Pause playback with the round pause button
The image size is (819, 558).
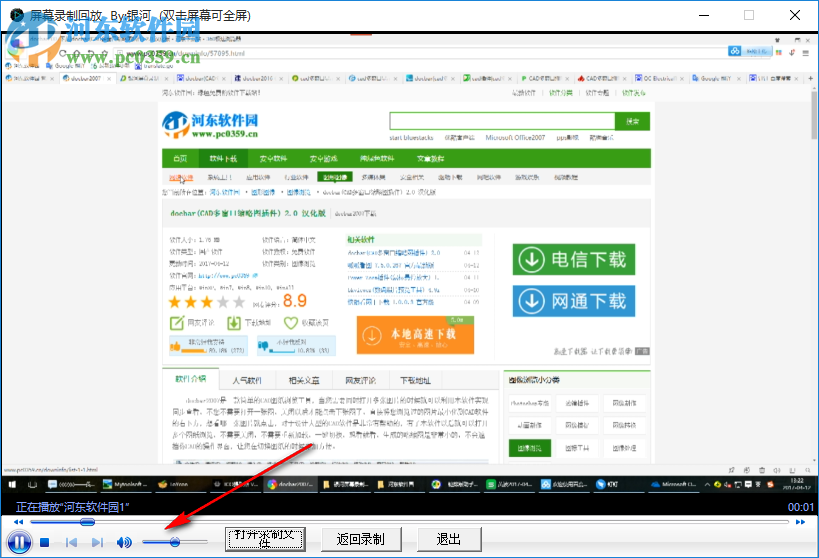[19, 542]
